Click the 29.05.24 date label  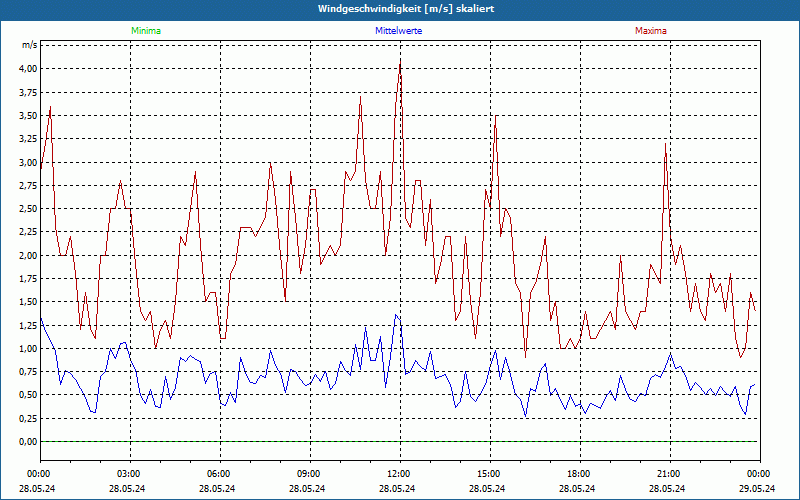pyautogui.click(x=757, y=489)
